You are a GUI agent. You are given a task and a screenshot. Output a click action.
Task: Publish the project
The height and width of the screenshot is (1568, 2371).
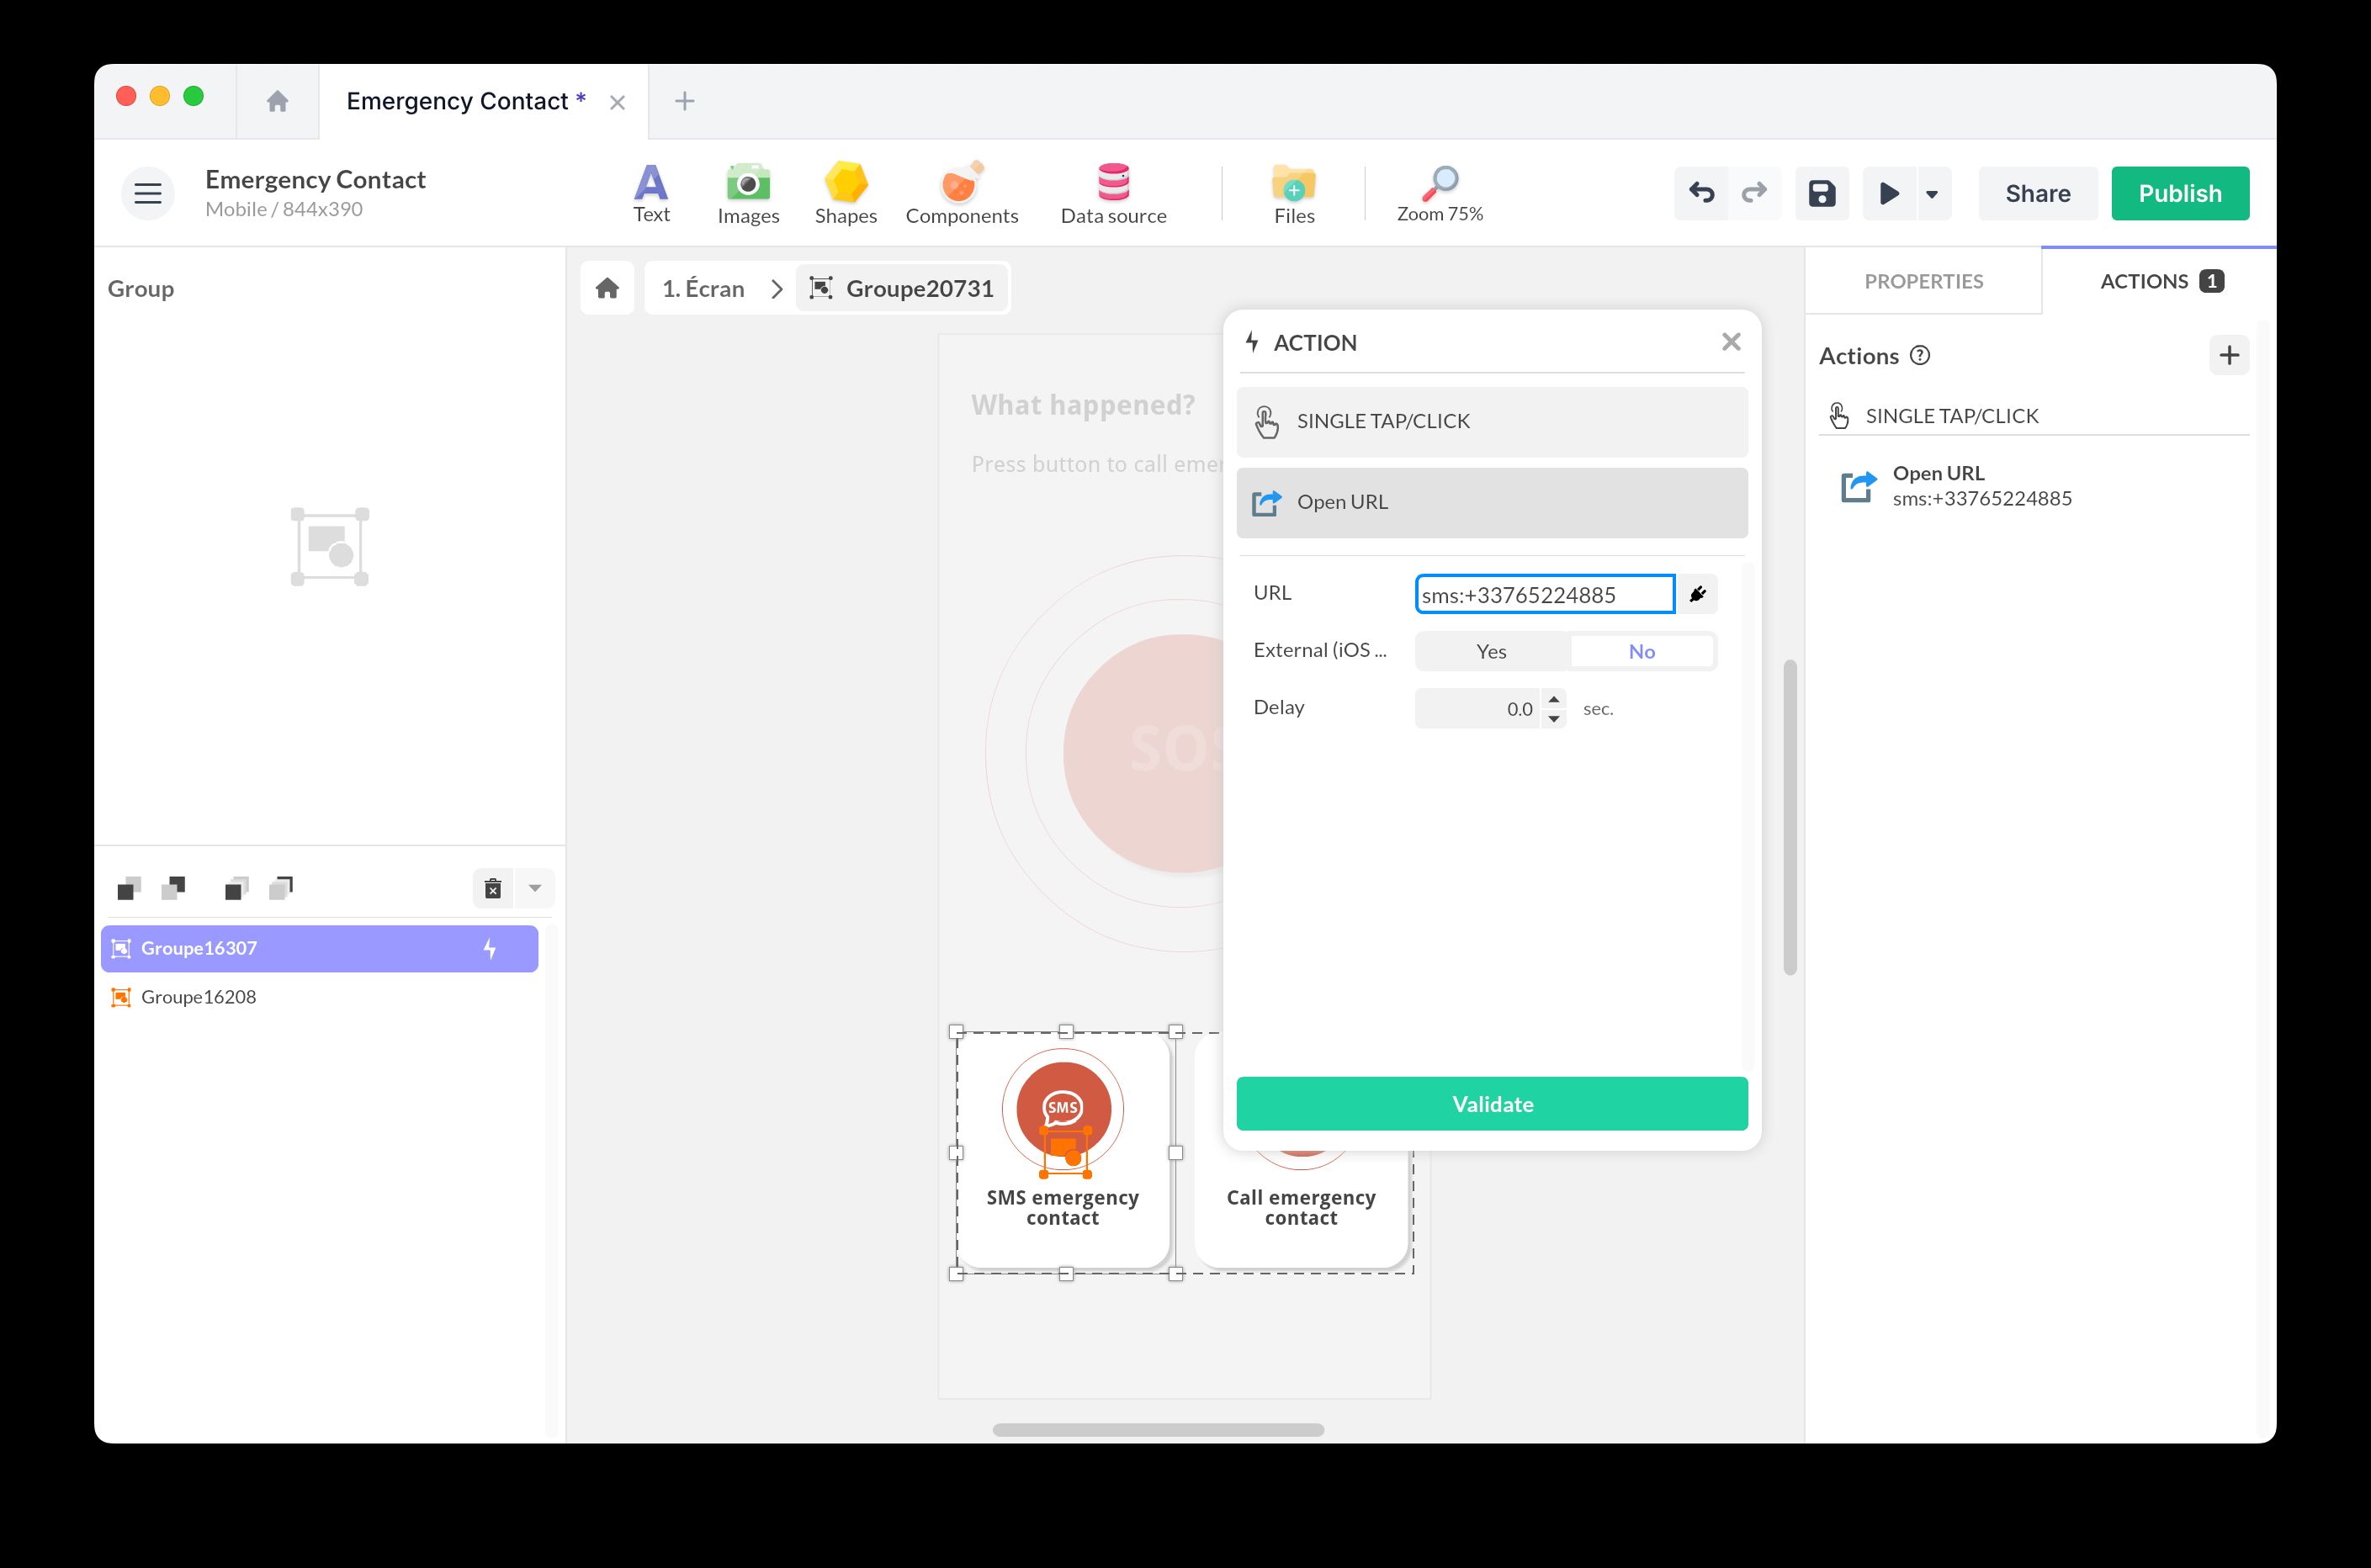[2180, 193]
